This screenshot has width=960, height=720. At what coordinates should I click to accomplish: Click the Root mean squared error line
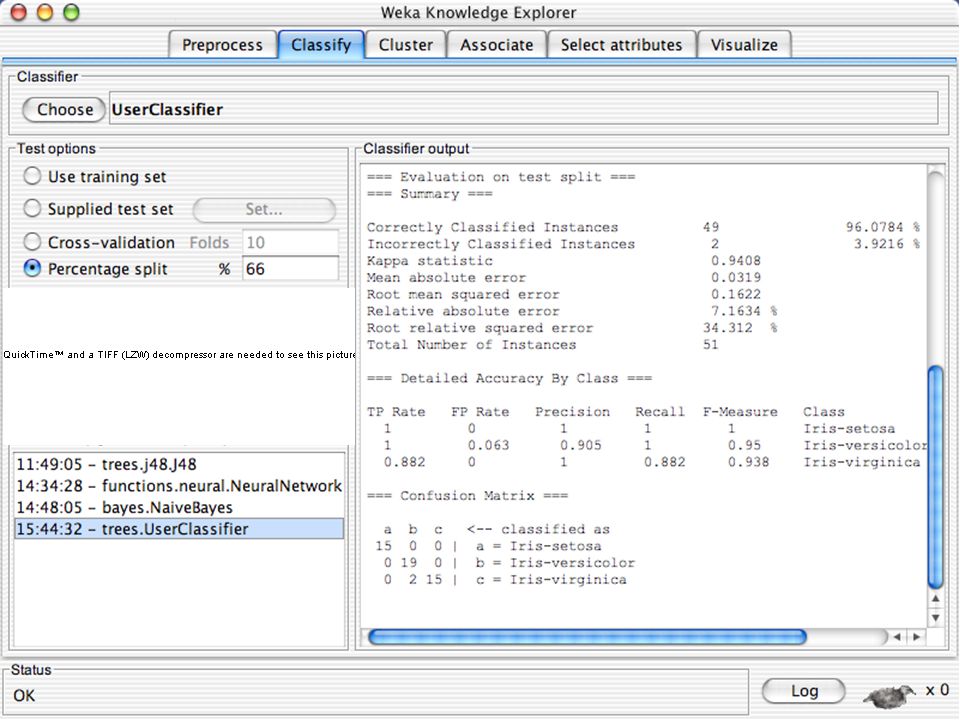click(564, 294)
